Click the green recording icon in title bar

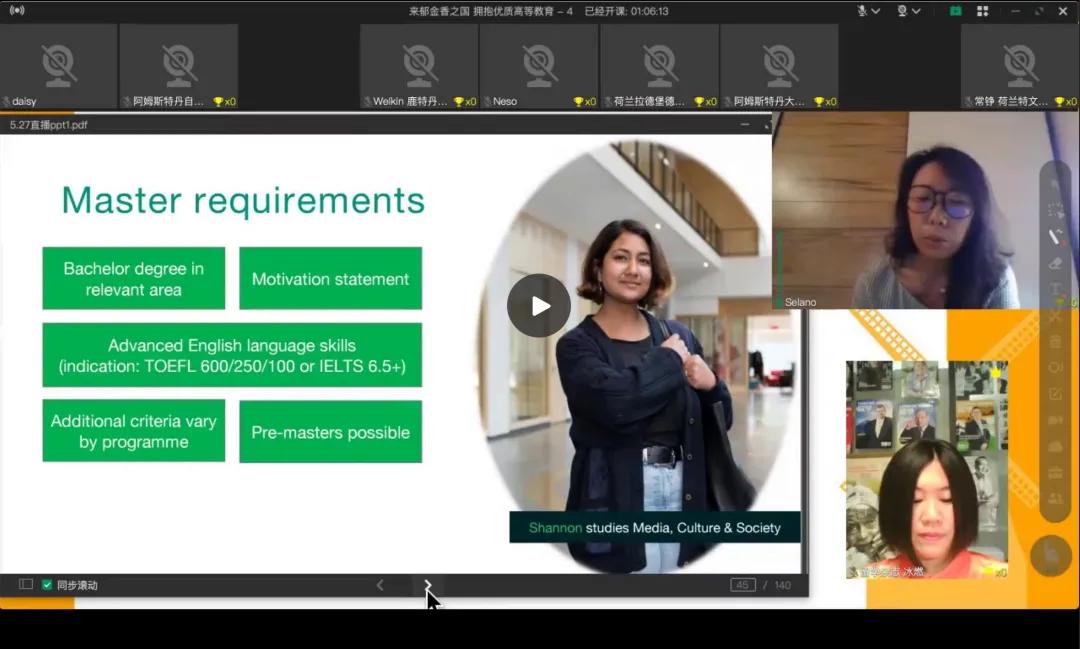955,11
